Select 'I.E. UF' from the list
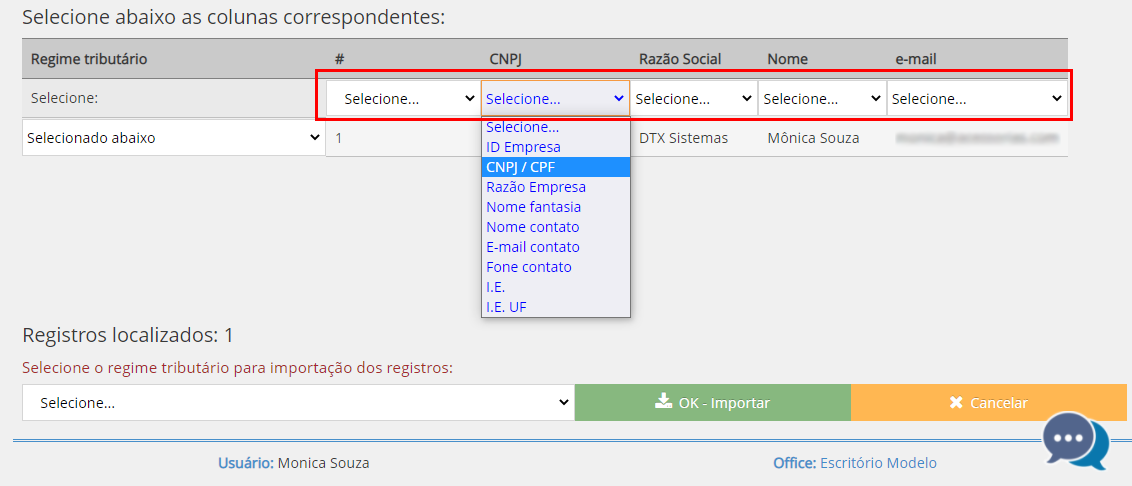The height and width of the screenshot is (486, 1132). pos(506,307)
